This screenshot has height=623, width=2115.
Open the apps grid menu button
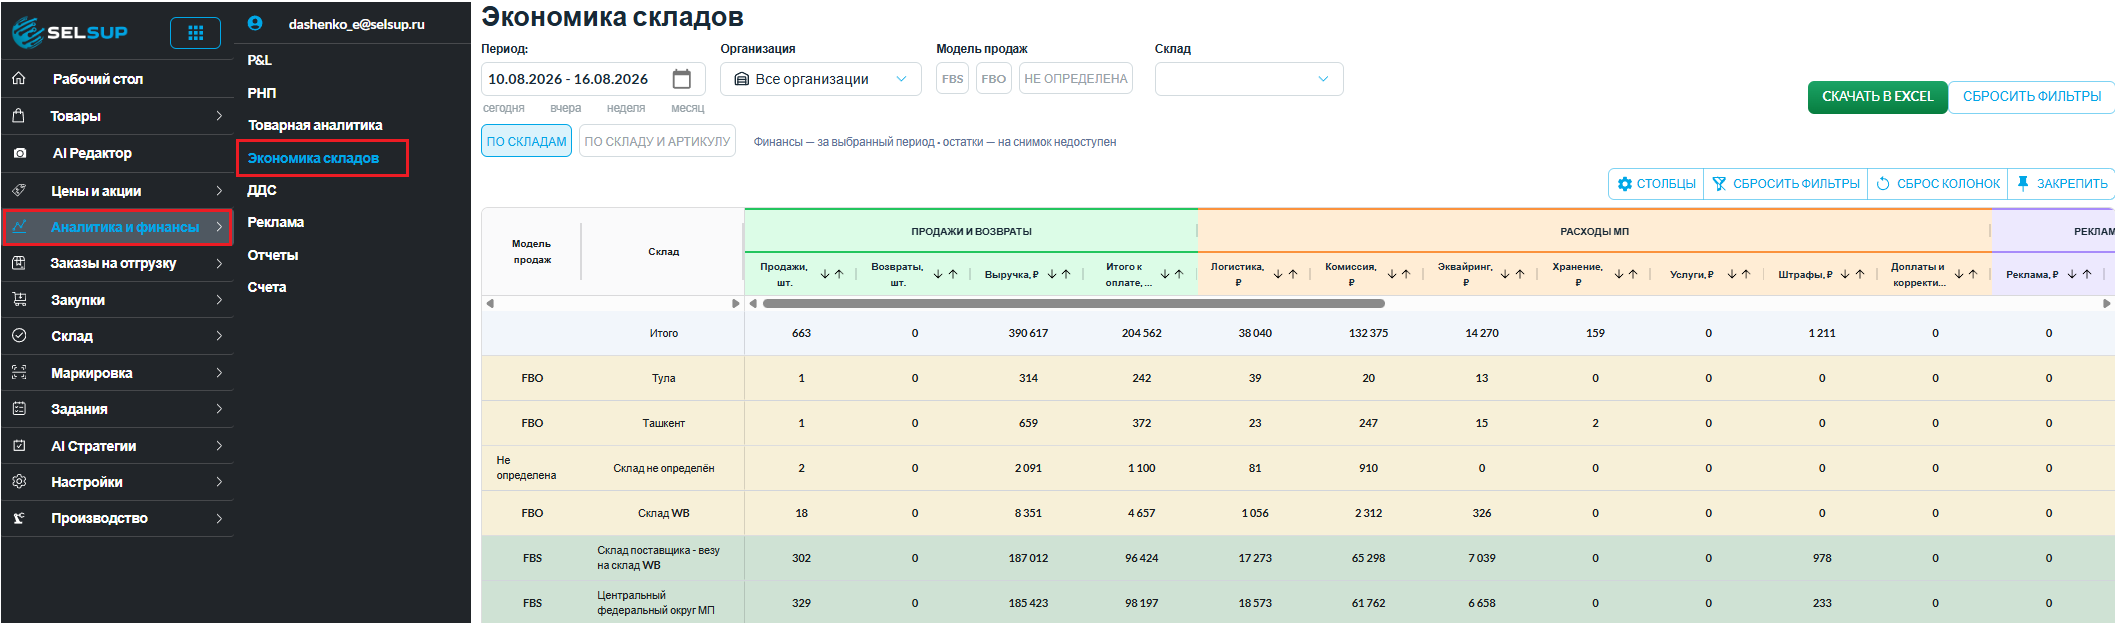click(x=195, y=33)
